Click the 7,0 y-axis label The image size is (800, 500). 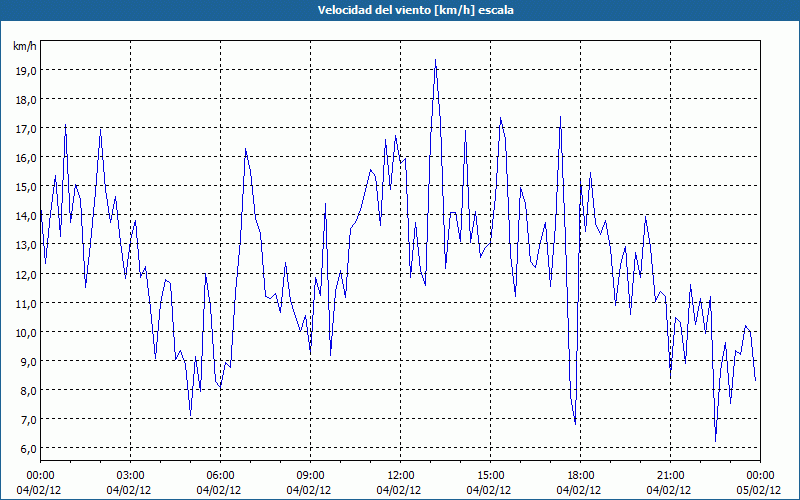tap(28, 420)
